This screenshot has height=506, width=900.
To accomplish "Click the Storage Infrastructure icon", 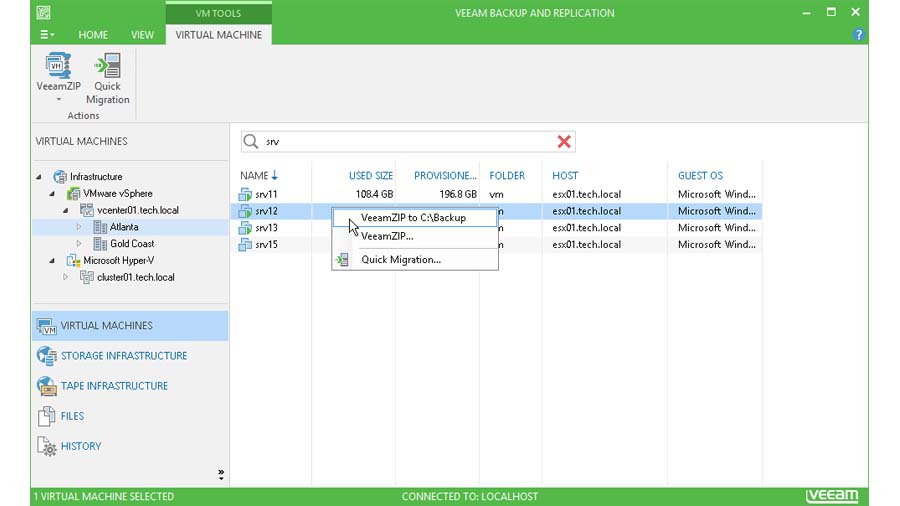I will (x=46, y=356).
